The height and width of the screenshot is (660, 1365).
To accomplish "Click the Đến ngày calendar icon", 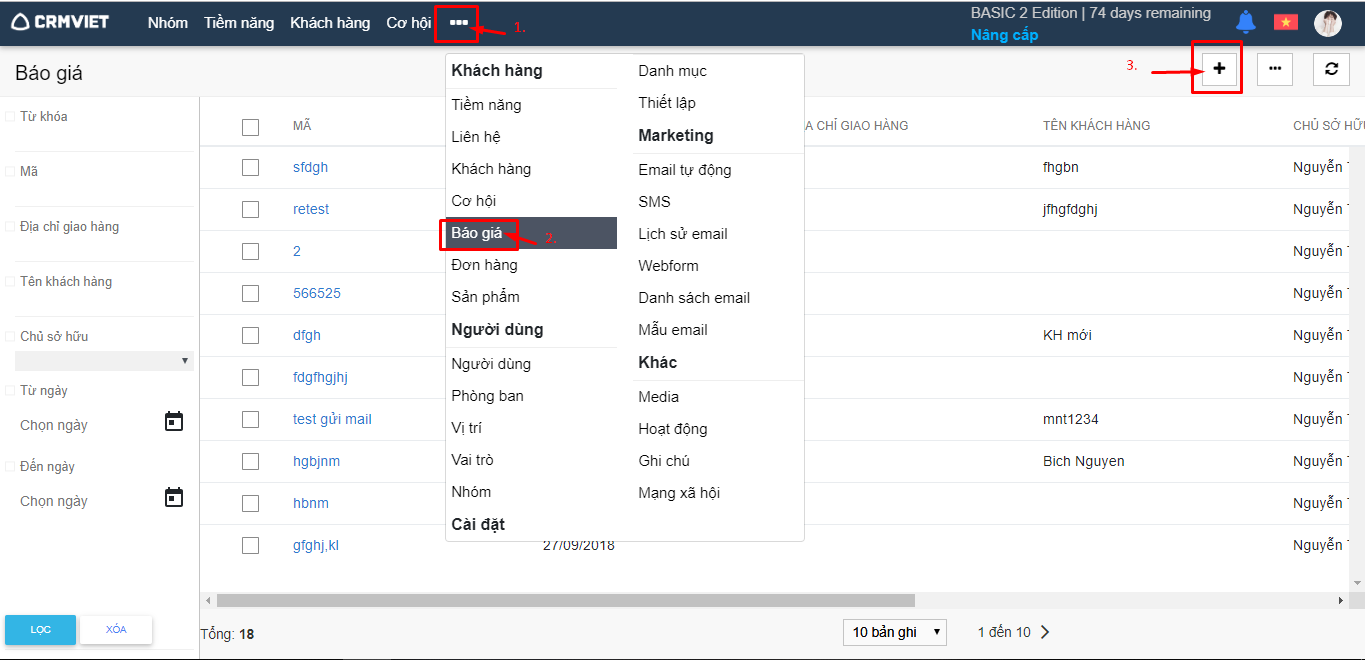I will (174, 497).
